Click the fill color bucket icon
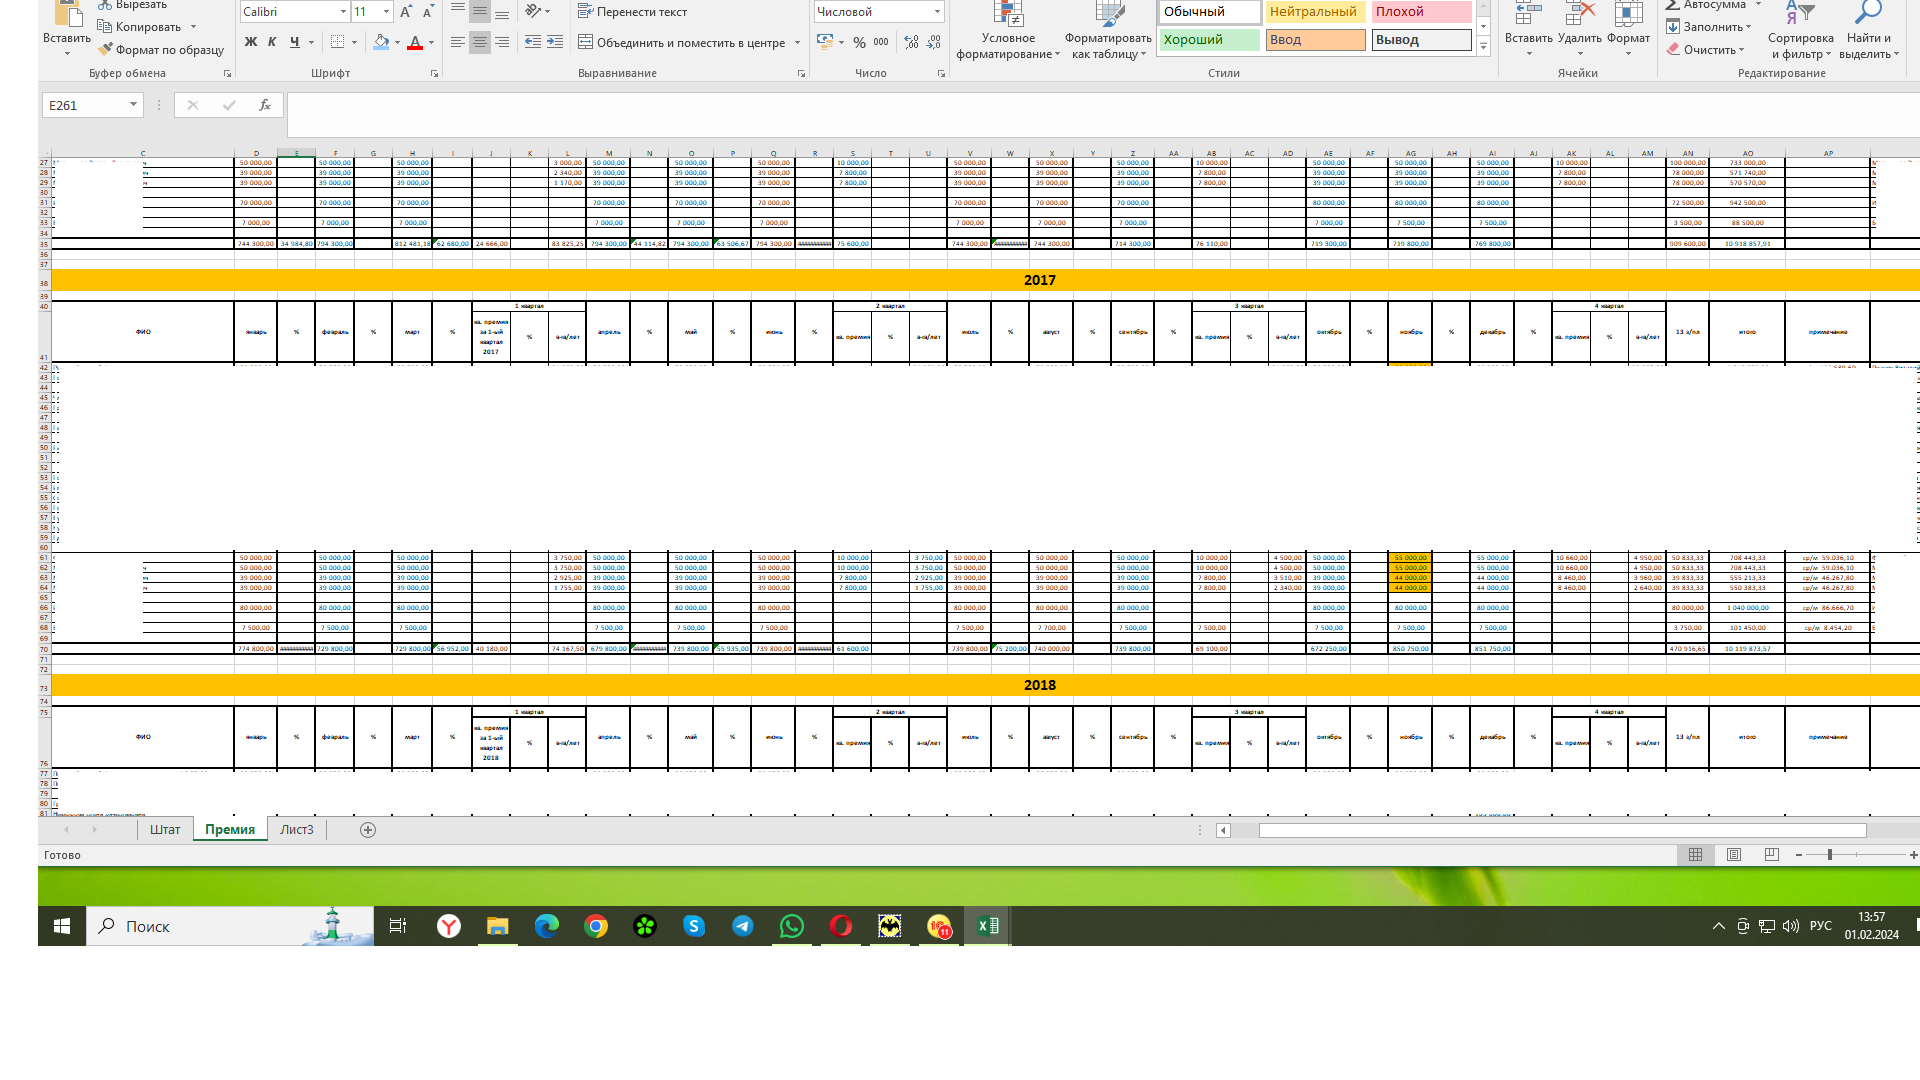Image resolution: width=1920 pixels, height=1080 pixels. tap(380, 42)
